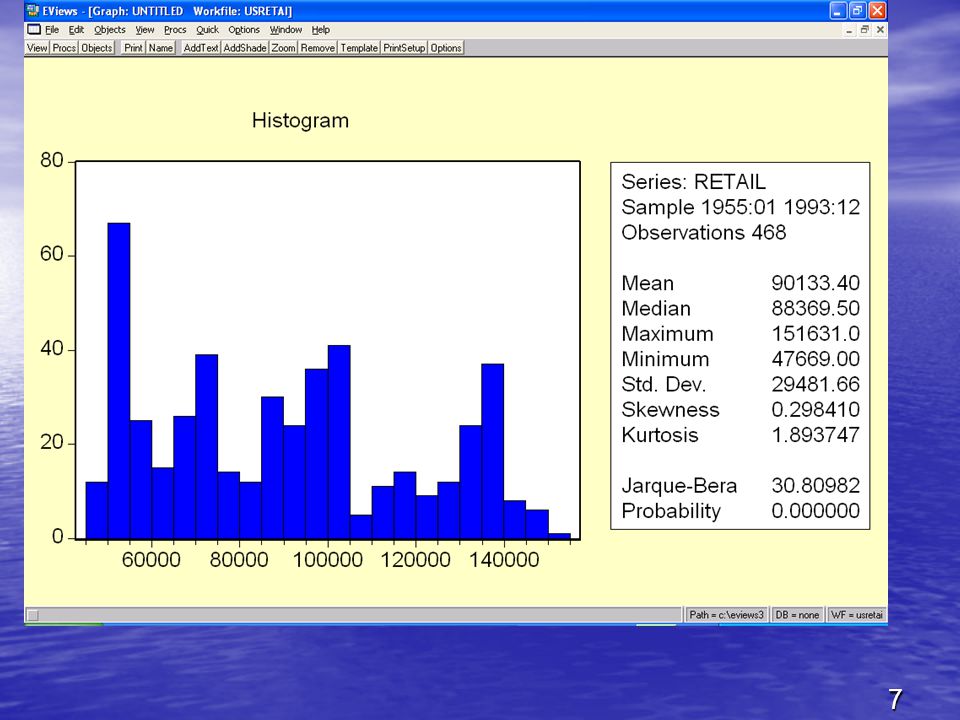Click the 40 y-axis label
The height and width of the screenshot is (720, 960).
[x=51, y=349]
